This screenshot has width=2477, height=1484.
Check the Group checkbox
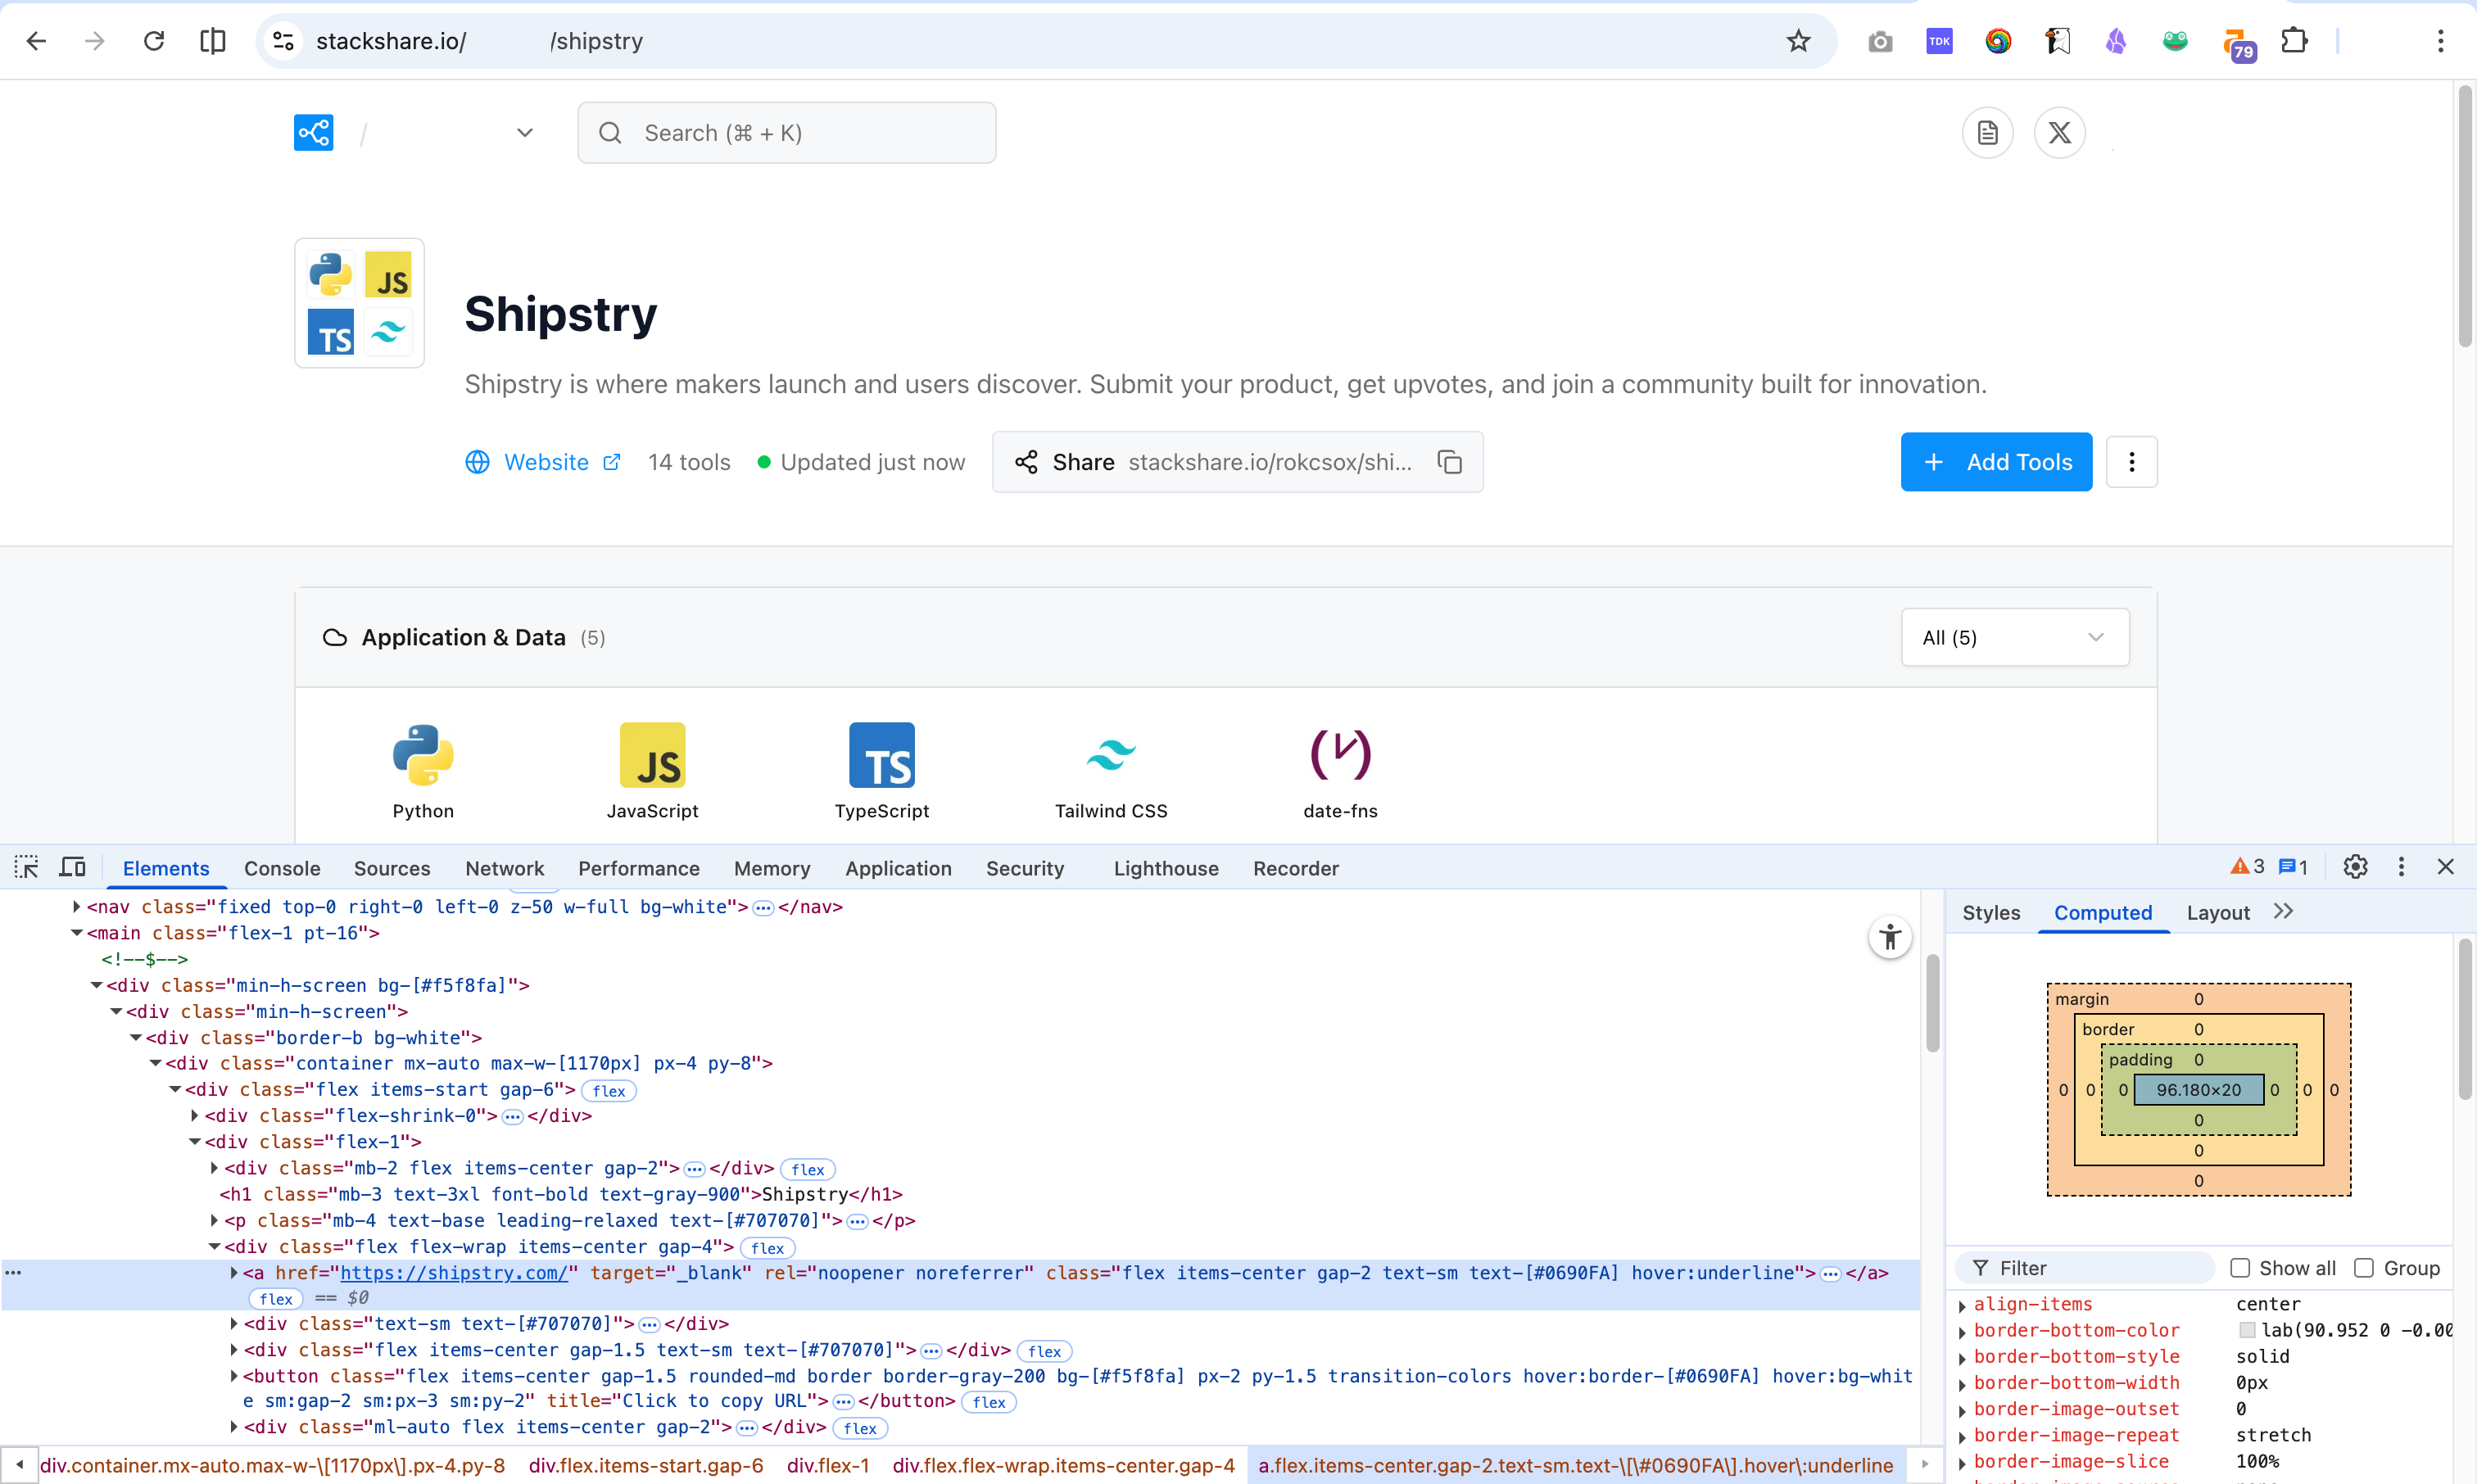pyautogui.click(x=2364, y=1268)
